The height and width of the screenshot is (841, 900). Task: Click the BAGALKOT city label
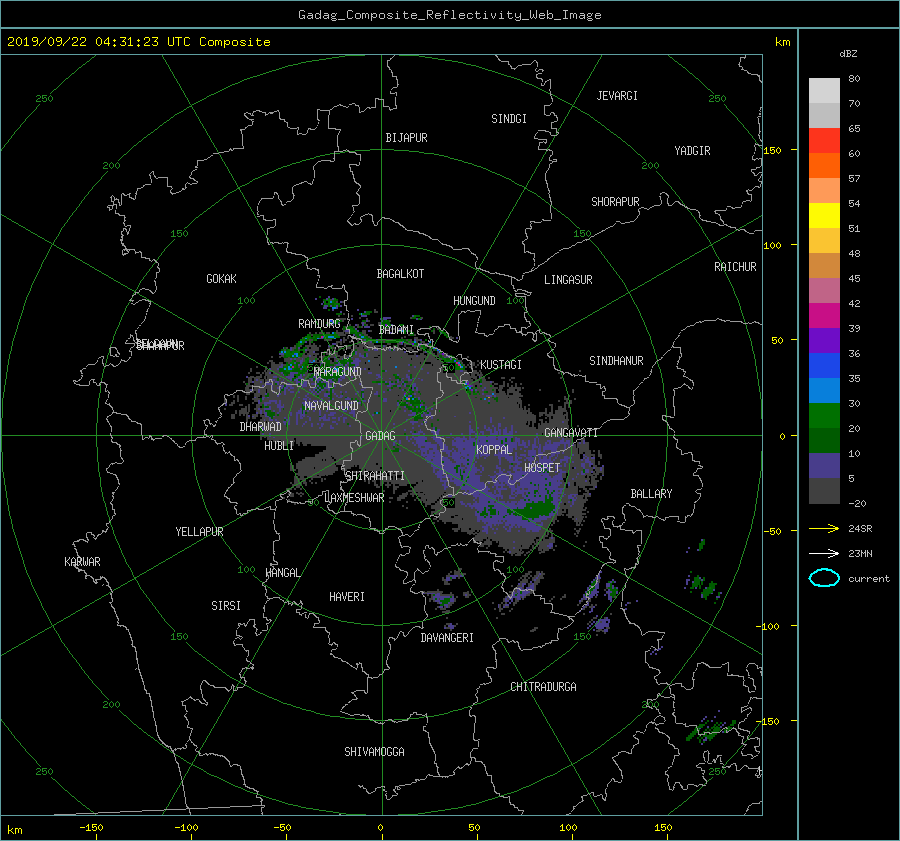[x=400, y=274]
